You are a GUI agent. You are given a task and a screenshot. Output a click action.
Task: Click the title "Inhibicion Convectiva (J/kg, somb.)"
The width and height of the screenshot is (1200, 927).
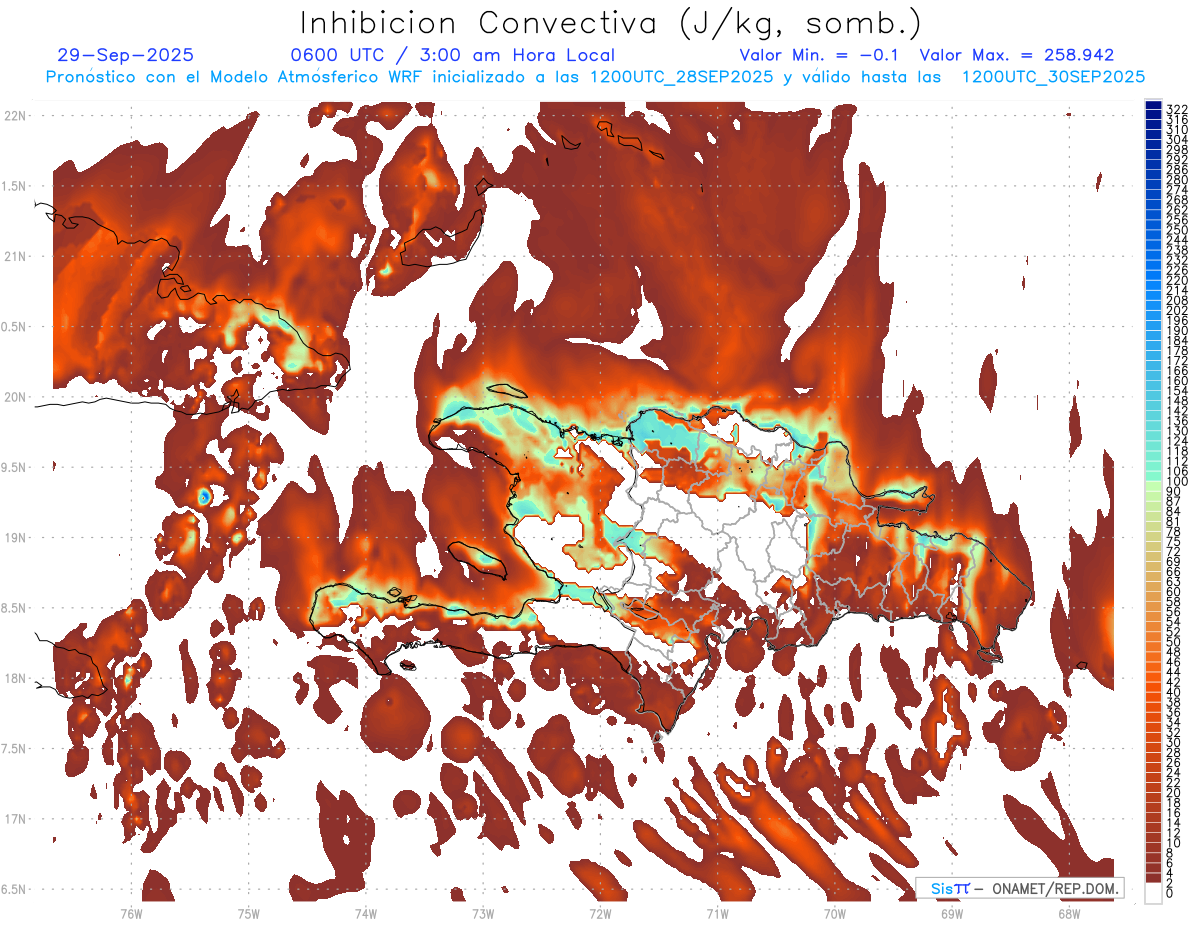[610, 23]
